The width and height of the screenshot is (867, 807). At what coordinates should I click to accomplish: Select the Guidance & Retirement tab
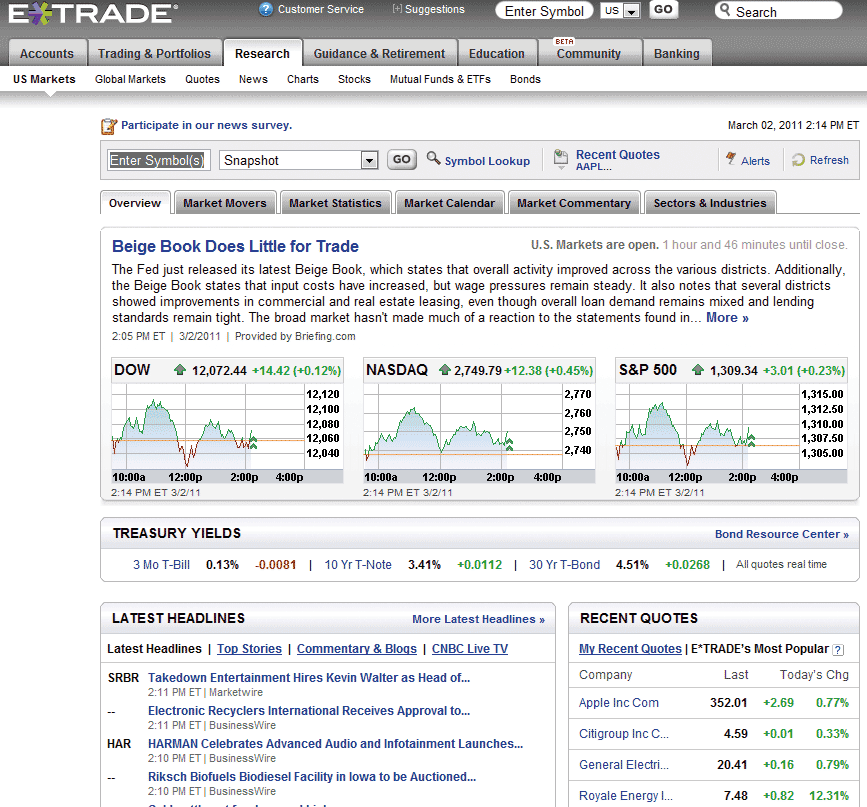379,54
